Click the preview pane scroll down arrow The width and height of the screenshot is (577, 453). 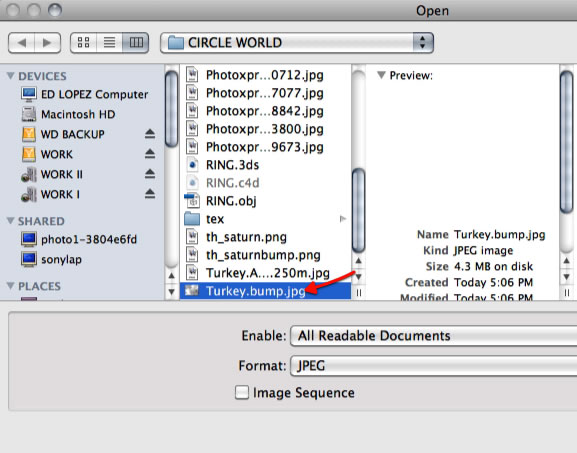[x=567, y=277]
